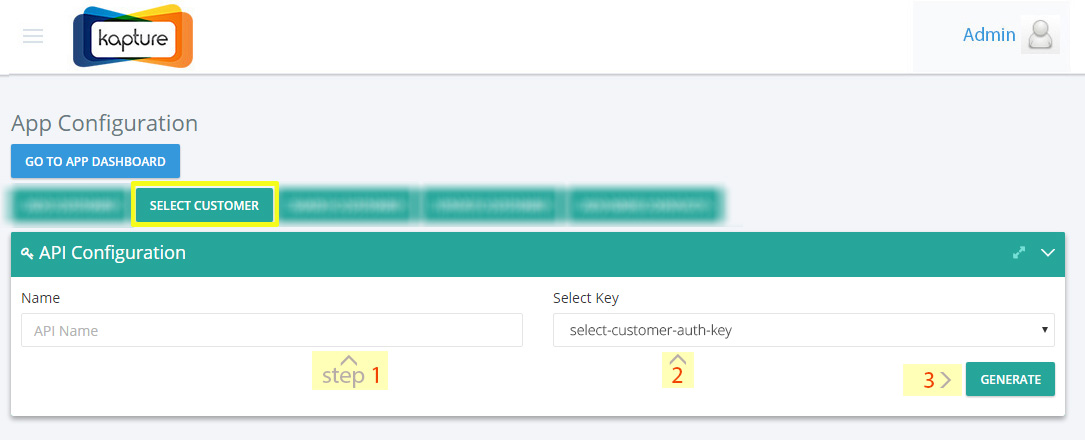Focus the API Name input field
The image size is (1085, 440).
[272, 330]
